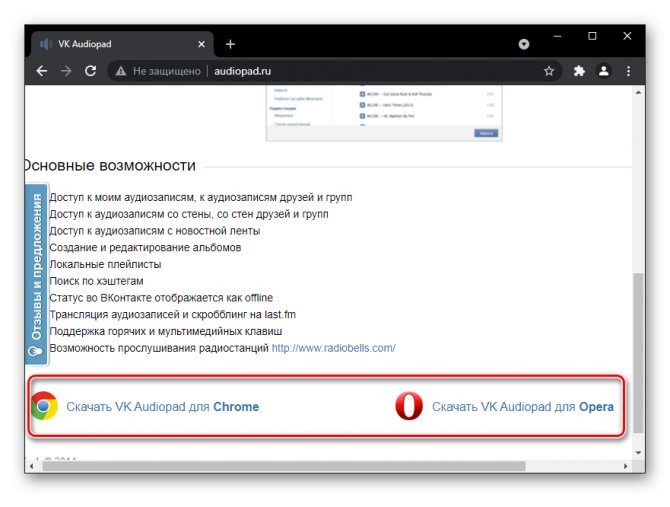Click Не защищено security label

coord(167,71)
